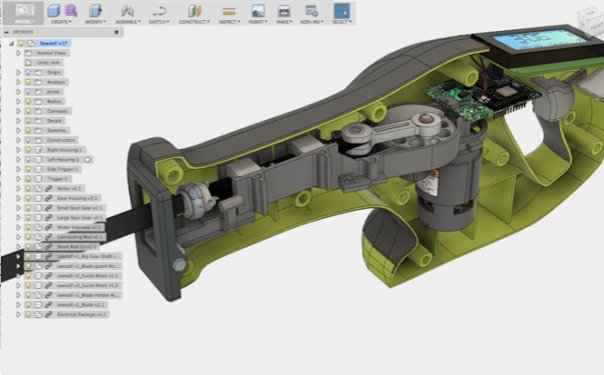This screenshot has height=375, width=604.
Task: Click the Make 3D print icon
Action: (x=284, y=11)
